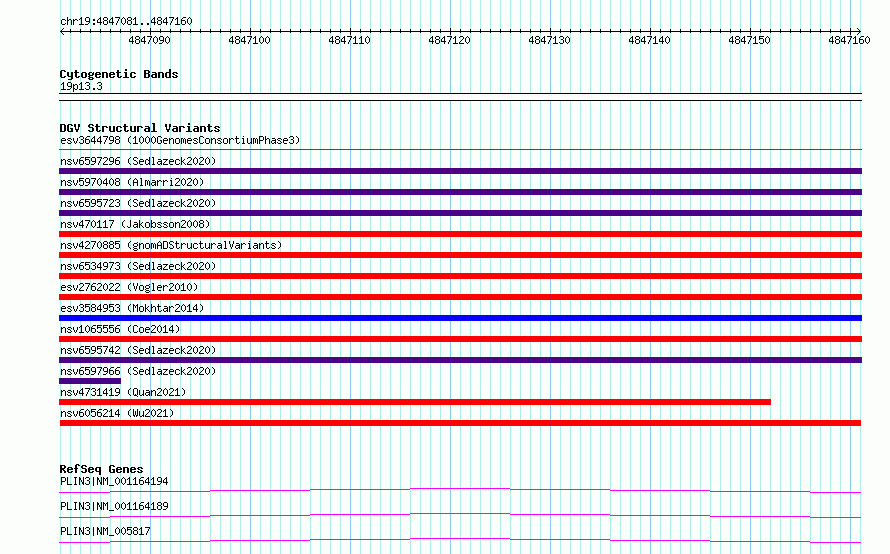Click the black cytogenetic band bar under 19p13.3
Screen dimensions: 890x554
460,97
